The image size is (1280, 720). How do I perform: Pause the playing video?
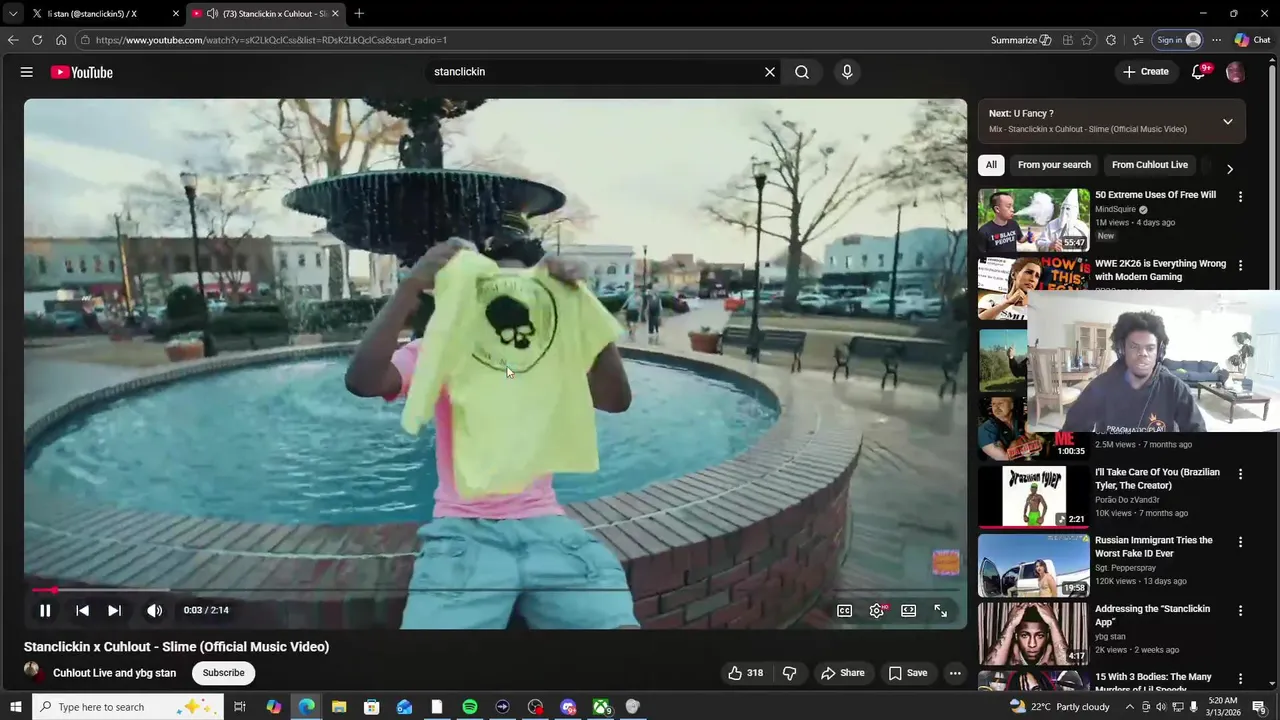(45, 611)
